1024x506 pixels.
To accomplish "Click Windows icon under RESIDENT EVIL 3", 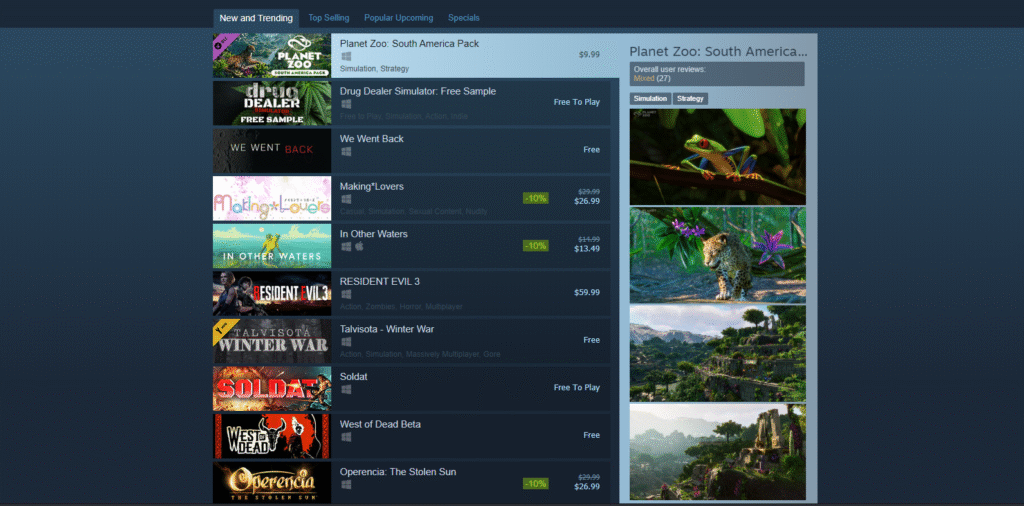I will pos(346,294).
